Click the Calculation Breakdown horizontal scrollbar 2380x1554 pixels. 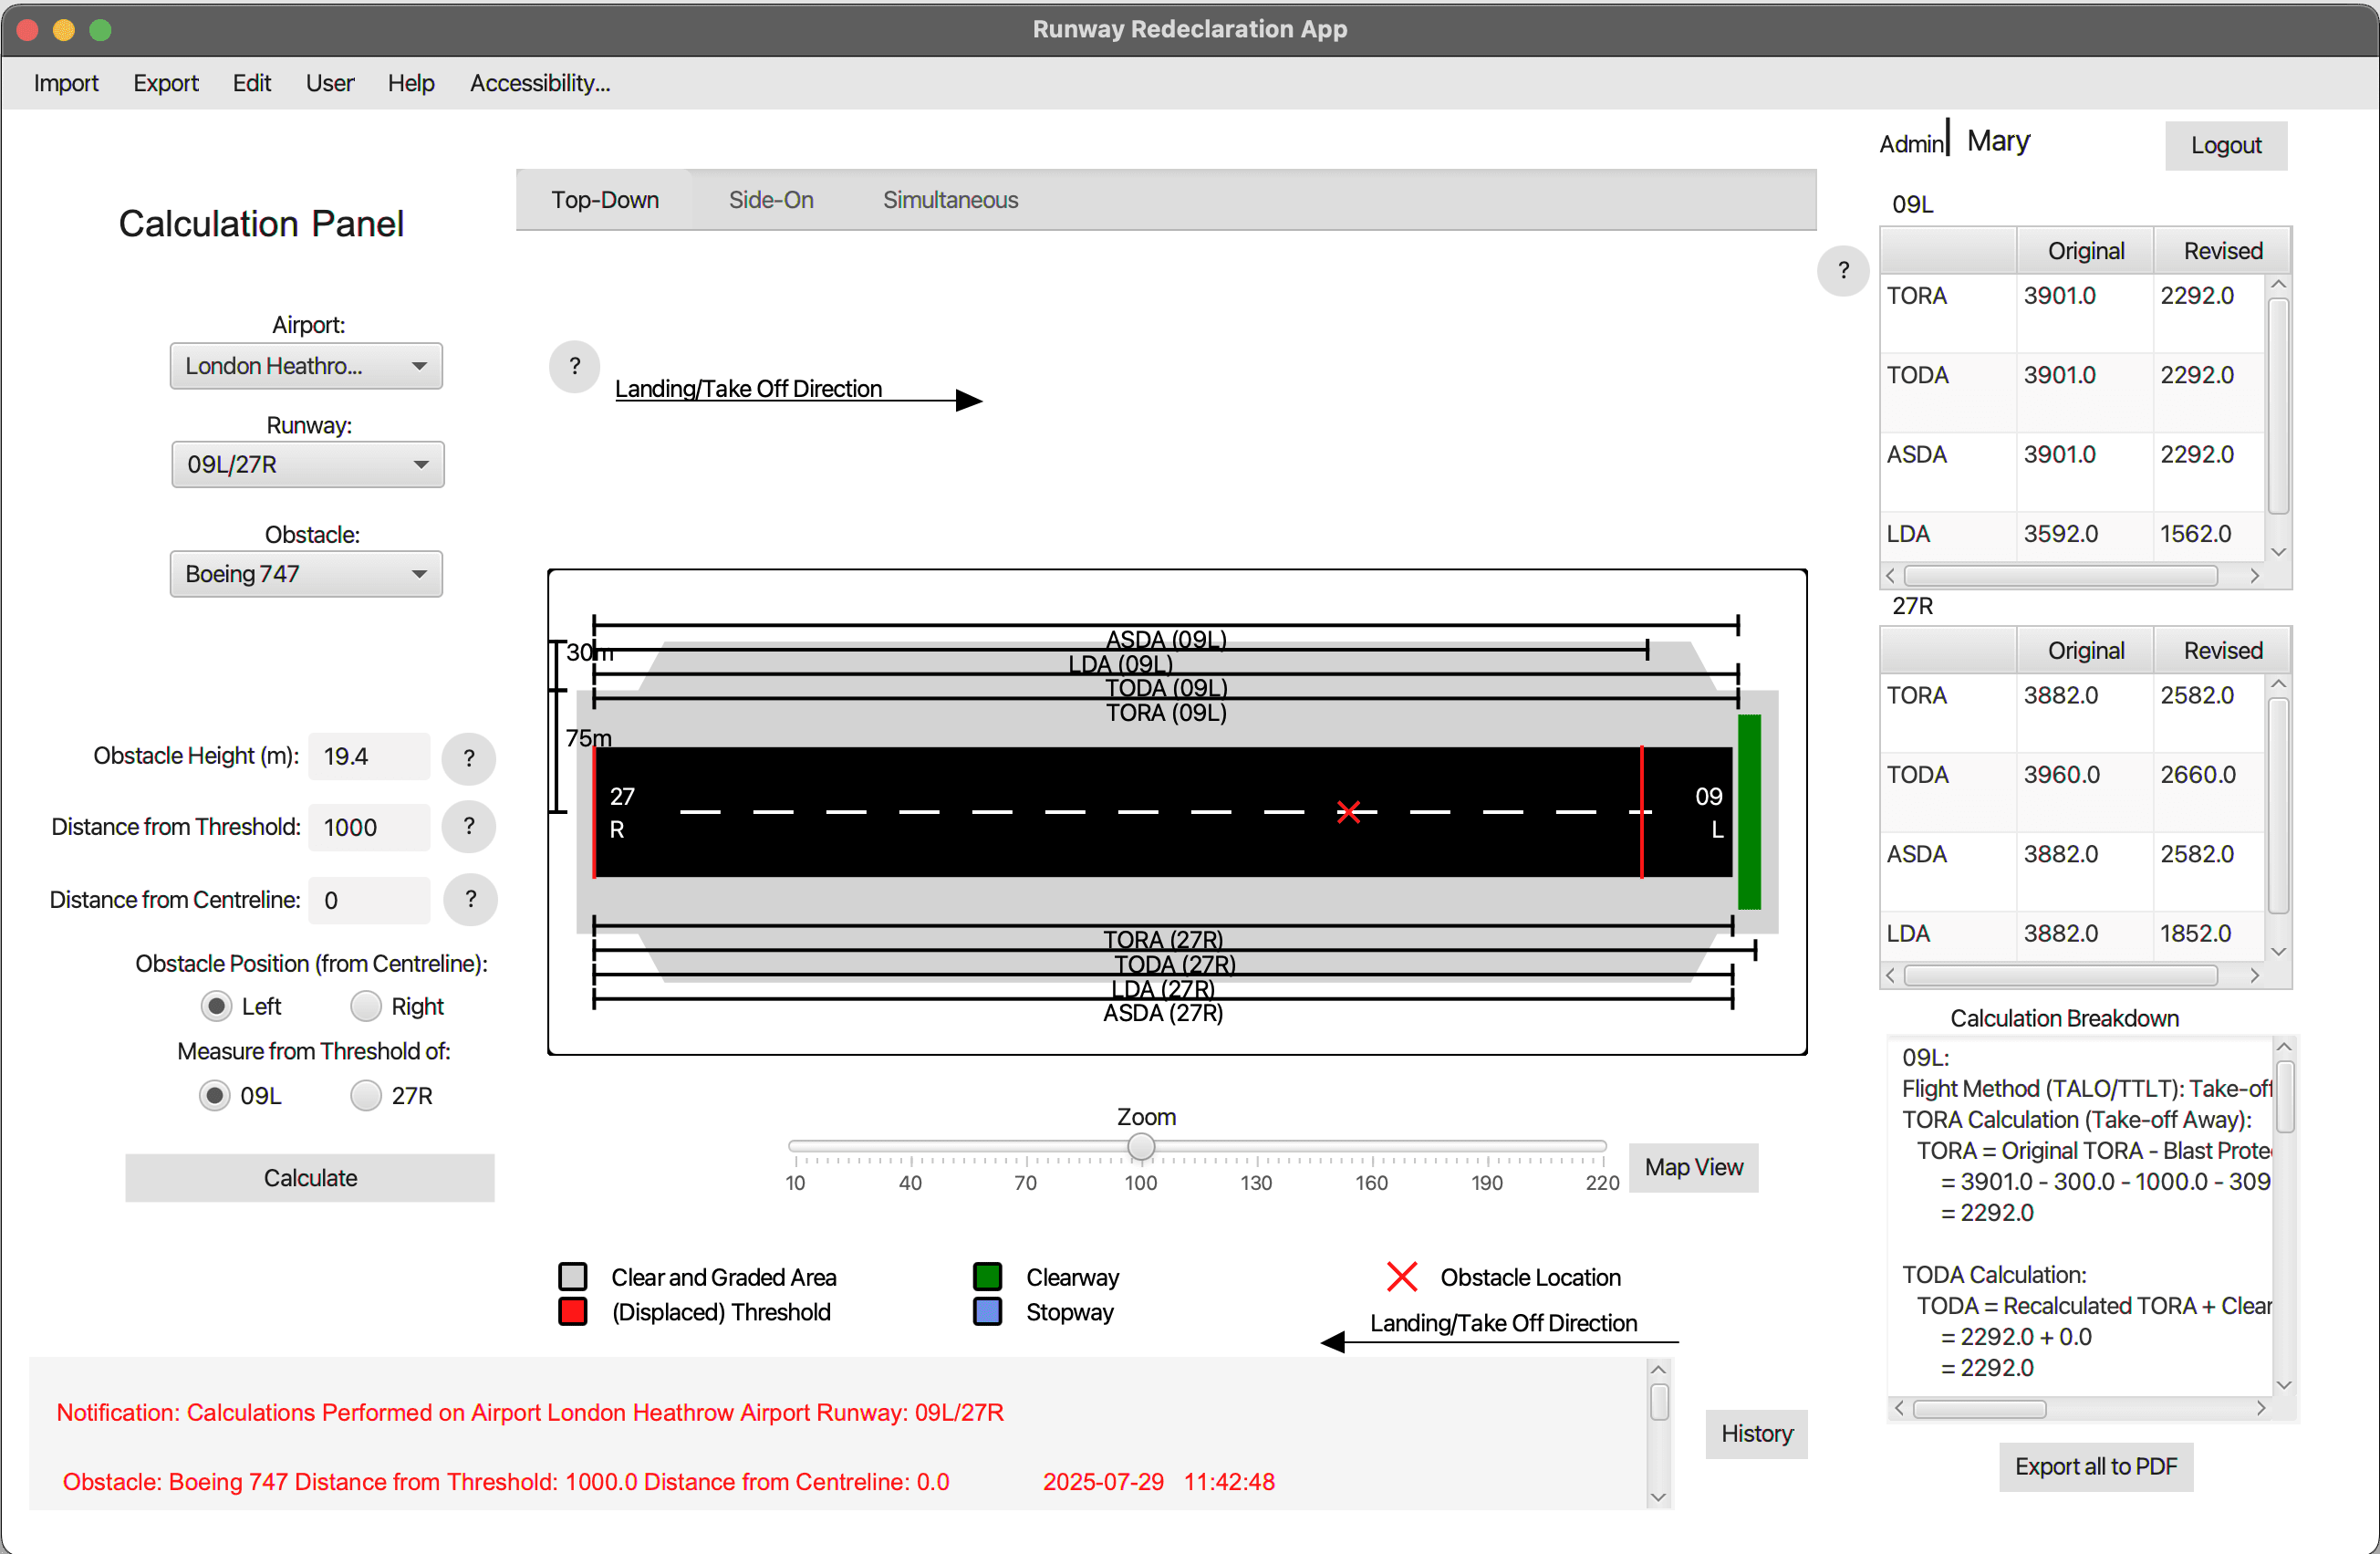pos(1979,1409)
